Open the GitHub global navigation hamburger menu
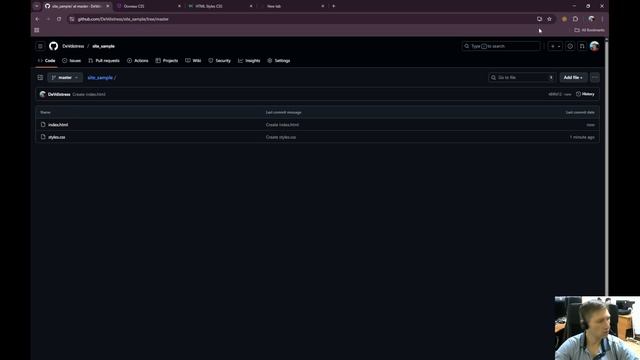640x360 pixels. click(x=40, y=46)
